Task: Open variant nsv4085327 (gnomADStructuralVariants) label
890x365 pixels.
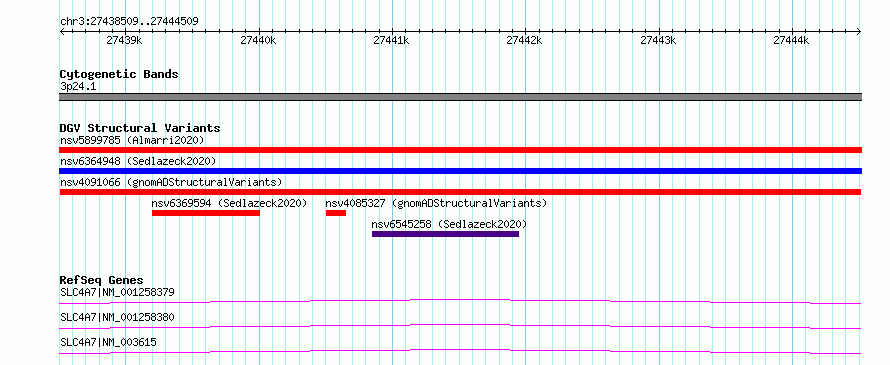Action: (x=436, y=203)
